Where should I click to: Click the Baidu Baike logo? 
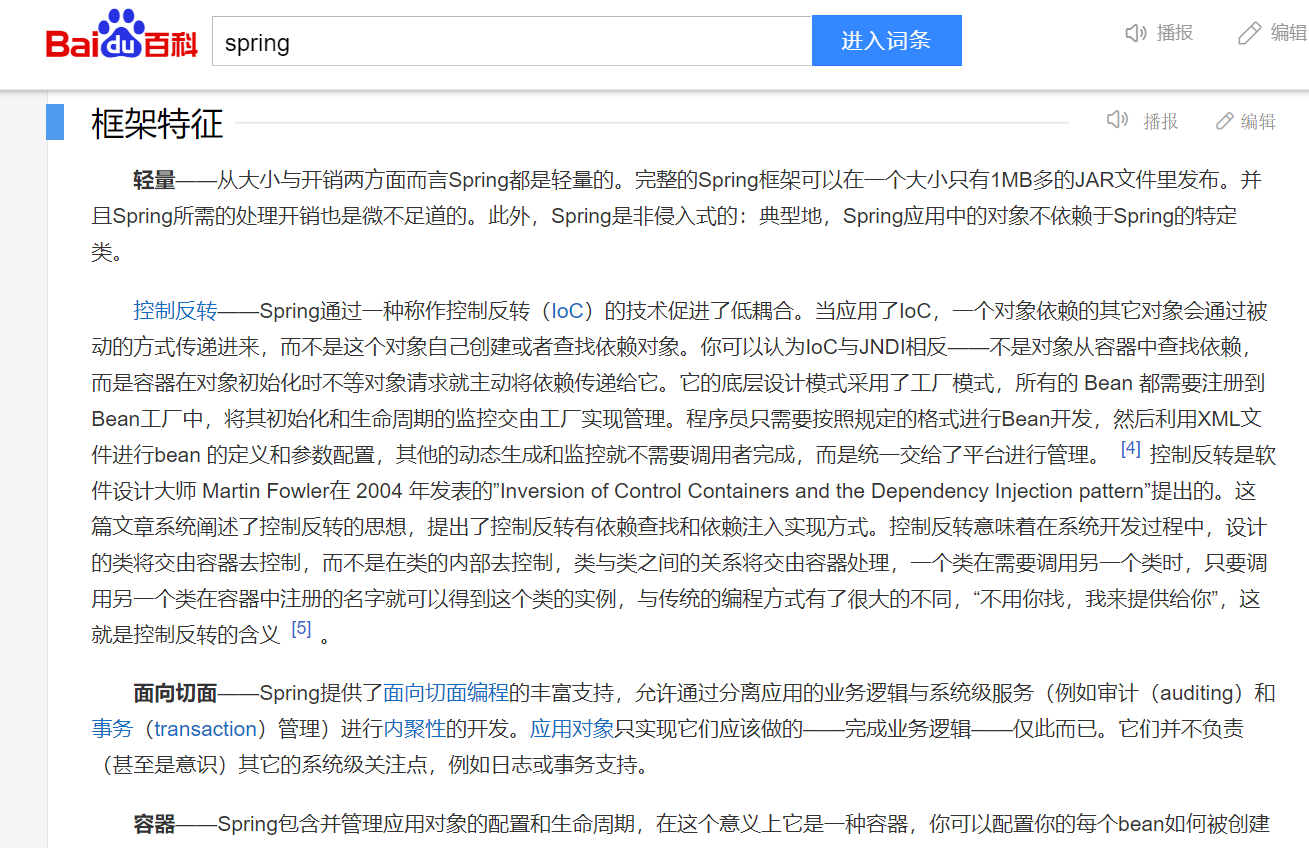click(x=121, y=40)
